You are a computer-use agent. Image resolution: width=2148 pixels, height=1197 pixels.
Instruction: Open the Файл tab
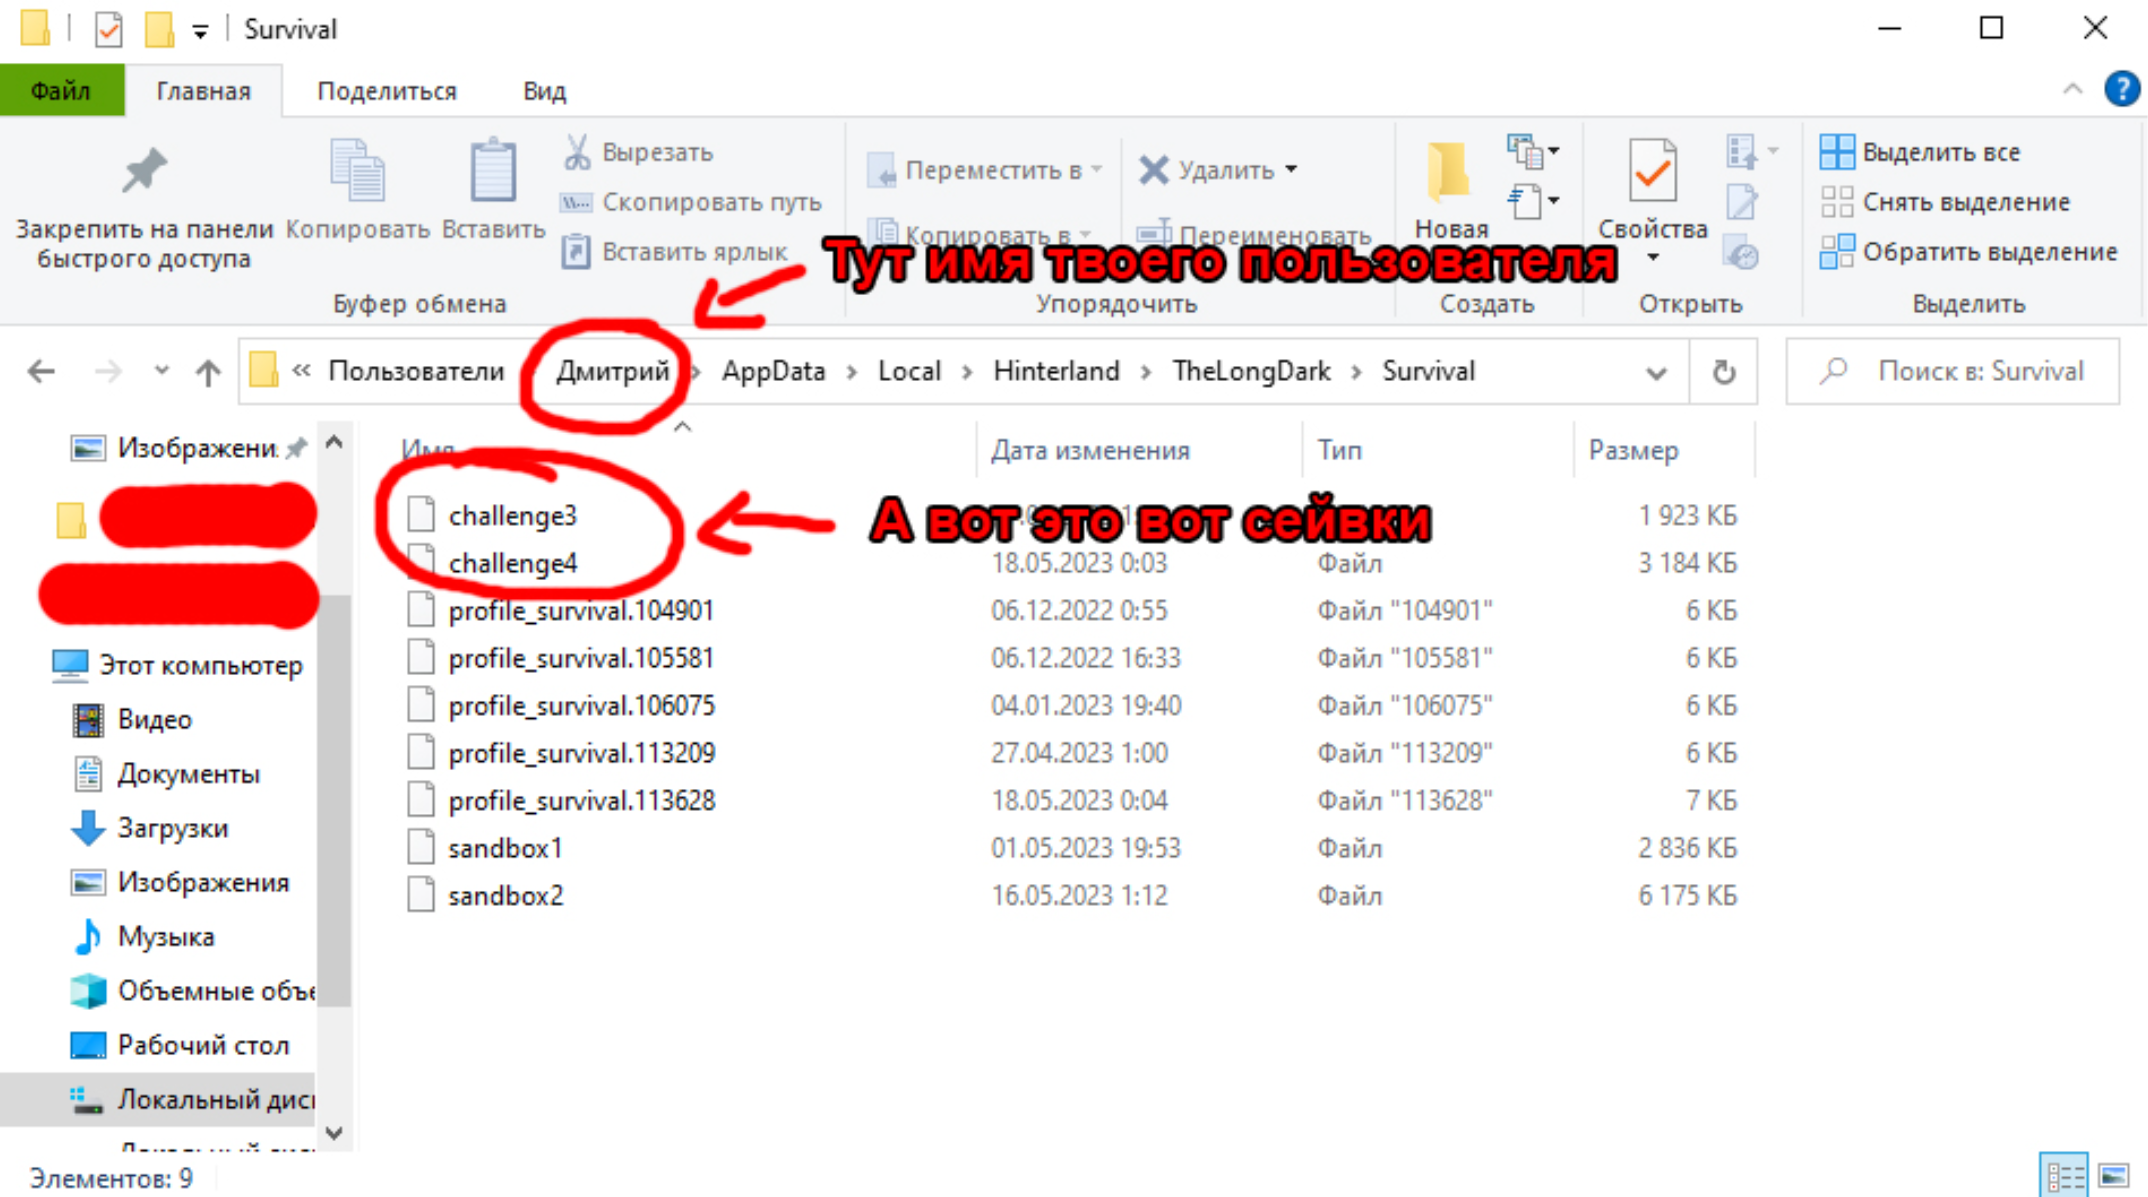61,91
